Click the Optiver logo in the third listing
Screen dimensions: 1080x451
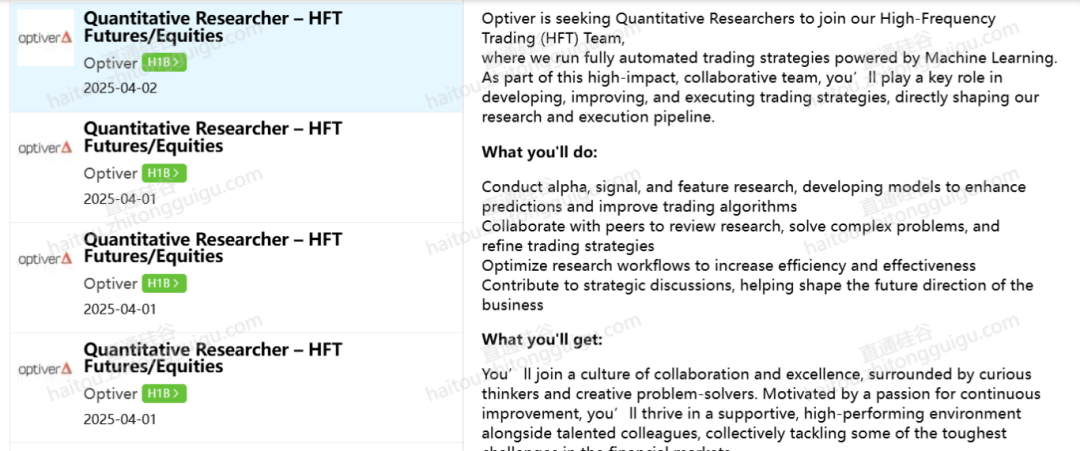pyautogui.click(x=45, y=258)
